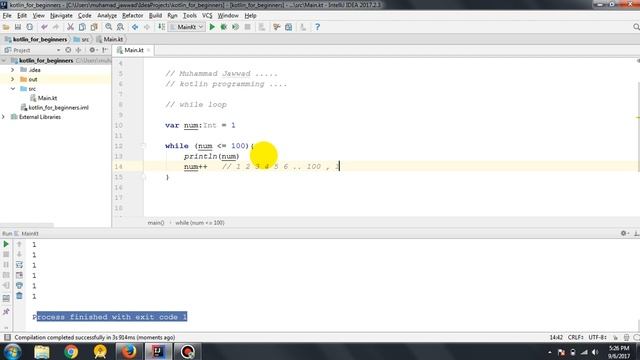640x360 pixels.
Task: Click the Stop button in the Run panel
Action: click(6, 254)
